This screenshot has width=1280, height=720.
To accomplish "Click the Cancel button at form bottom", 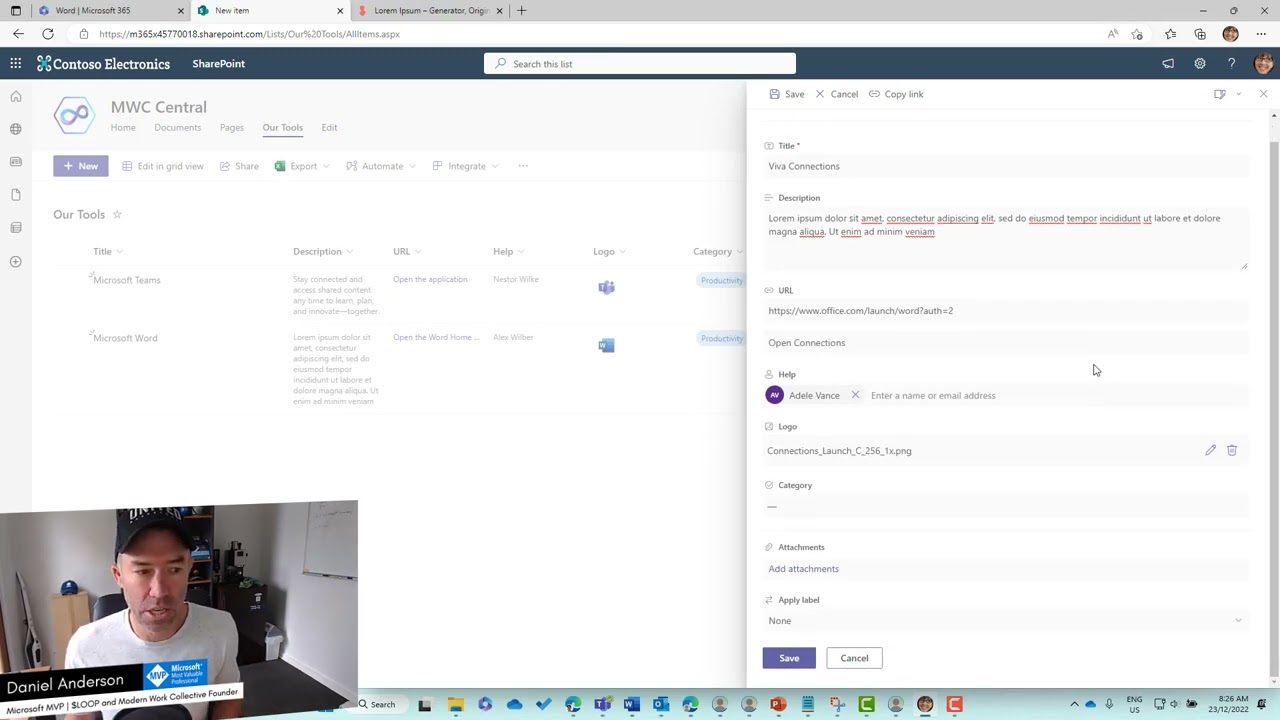I will (854, 658).
